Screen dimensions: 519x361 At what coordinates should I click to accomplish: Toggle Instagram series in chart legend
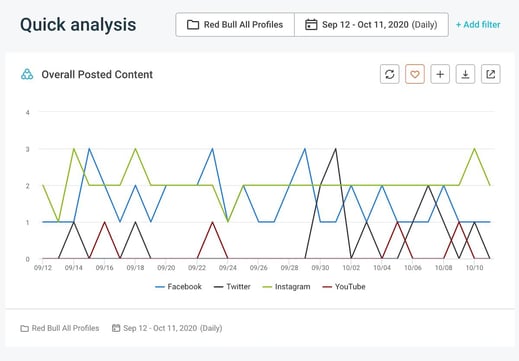[286, 287]
